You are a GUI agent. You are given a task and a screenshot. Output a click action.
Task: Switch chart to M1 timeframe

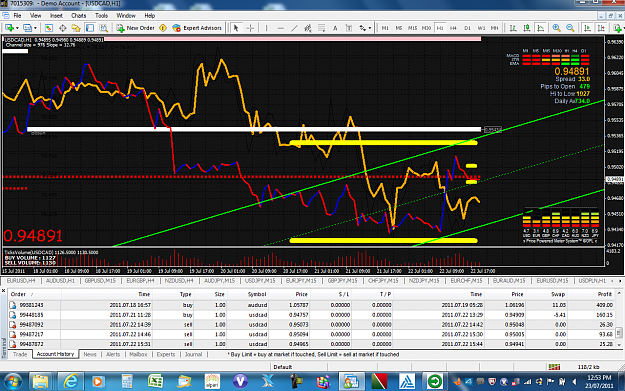(x=385, y=28)
